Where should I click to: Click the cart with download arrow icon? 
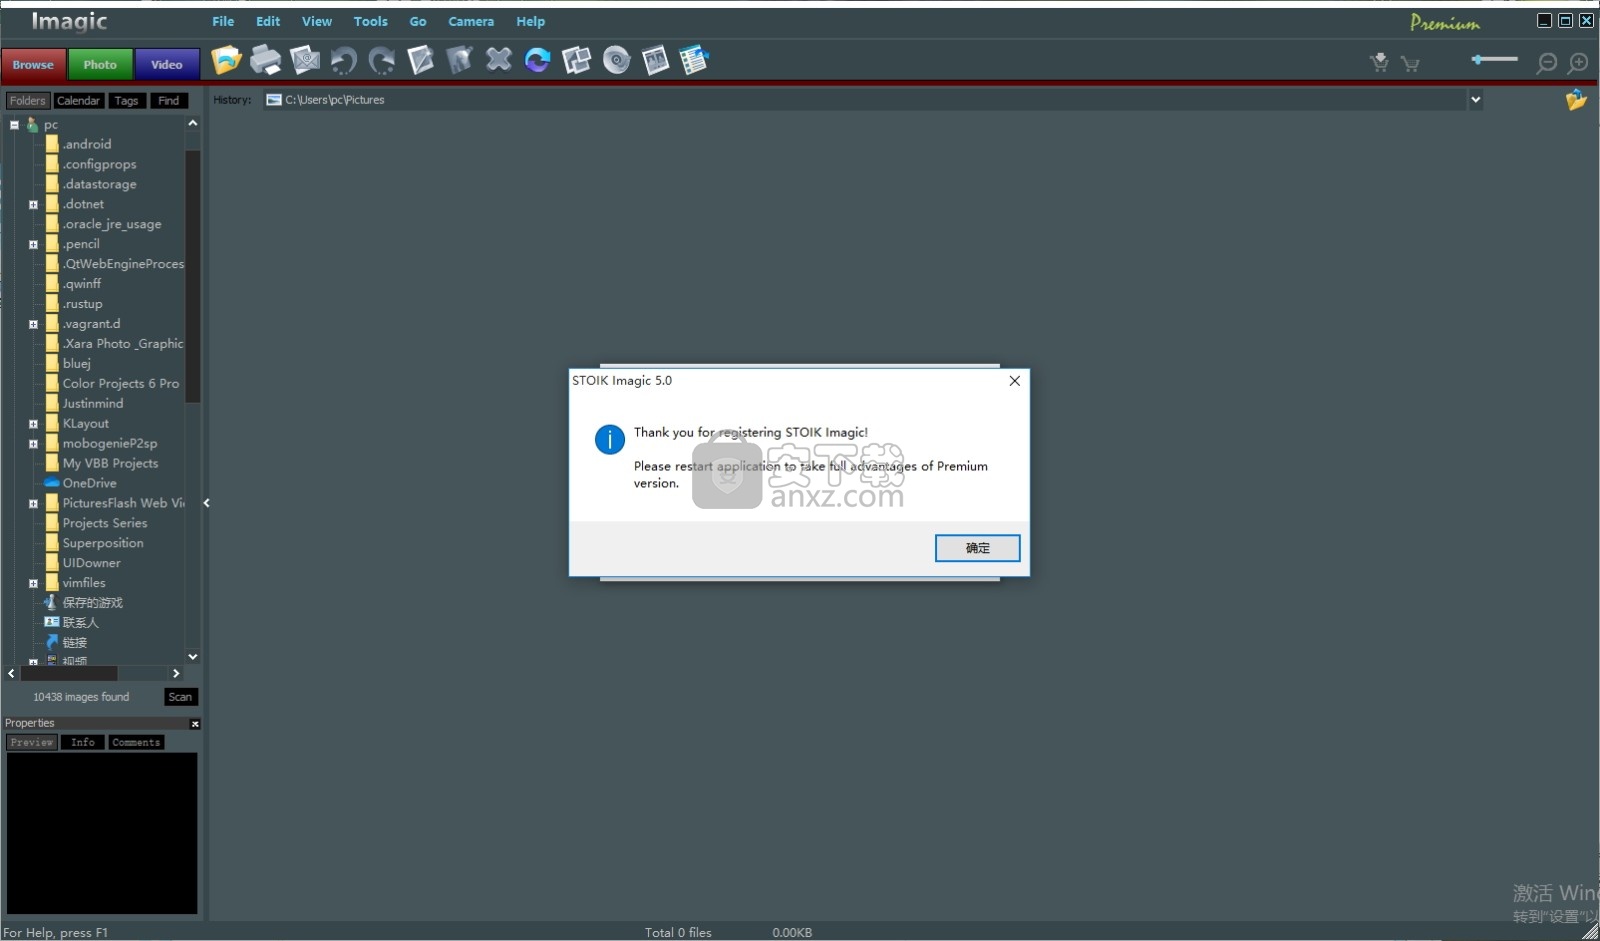click(x=1380, y=63)
